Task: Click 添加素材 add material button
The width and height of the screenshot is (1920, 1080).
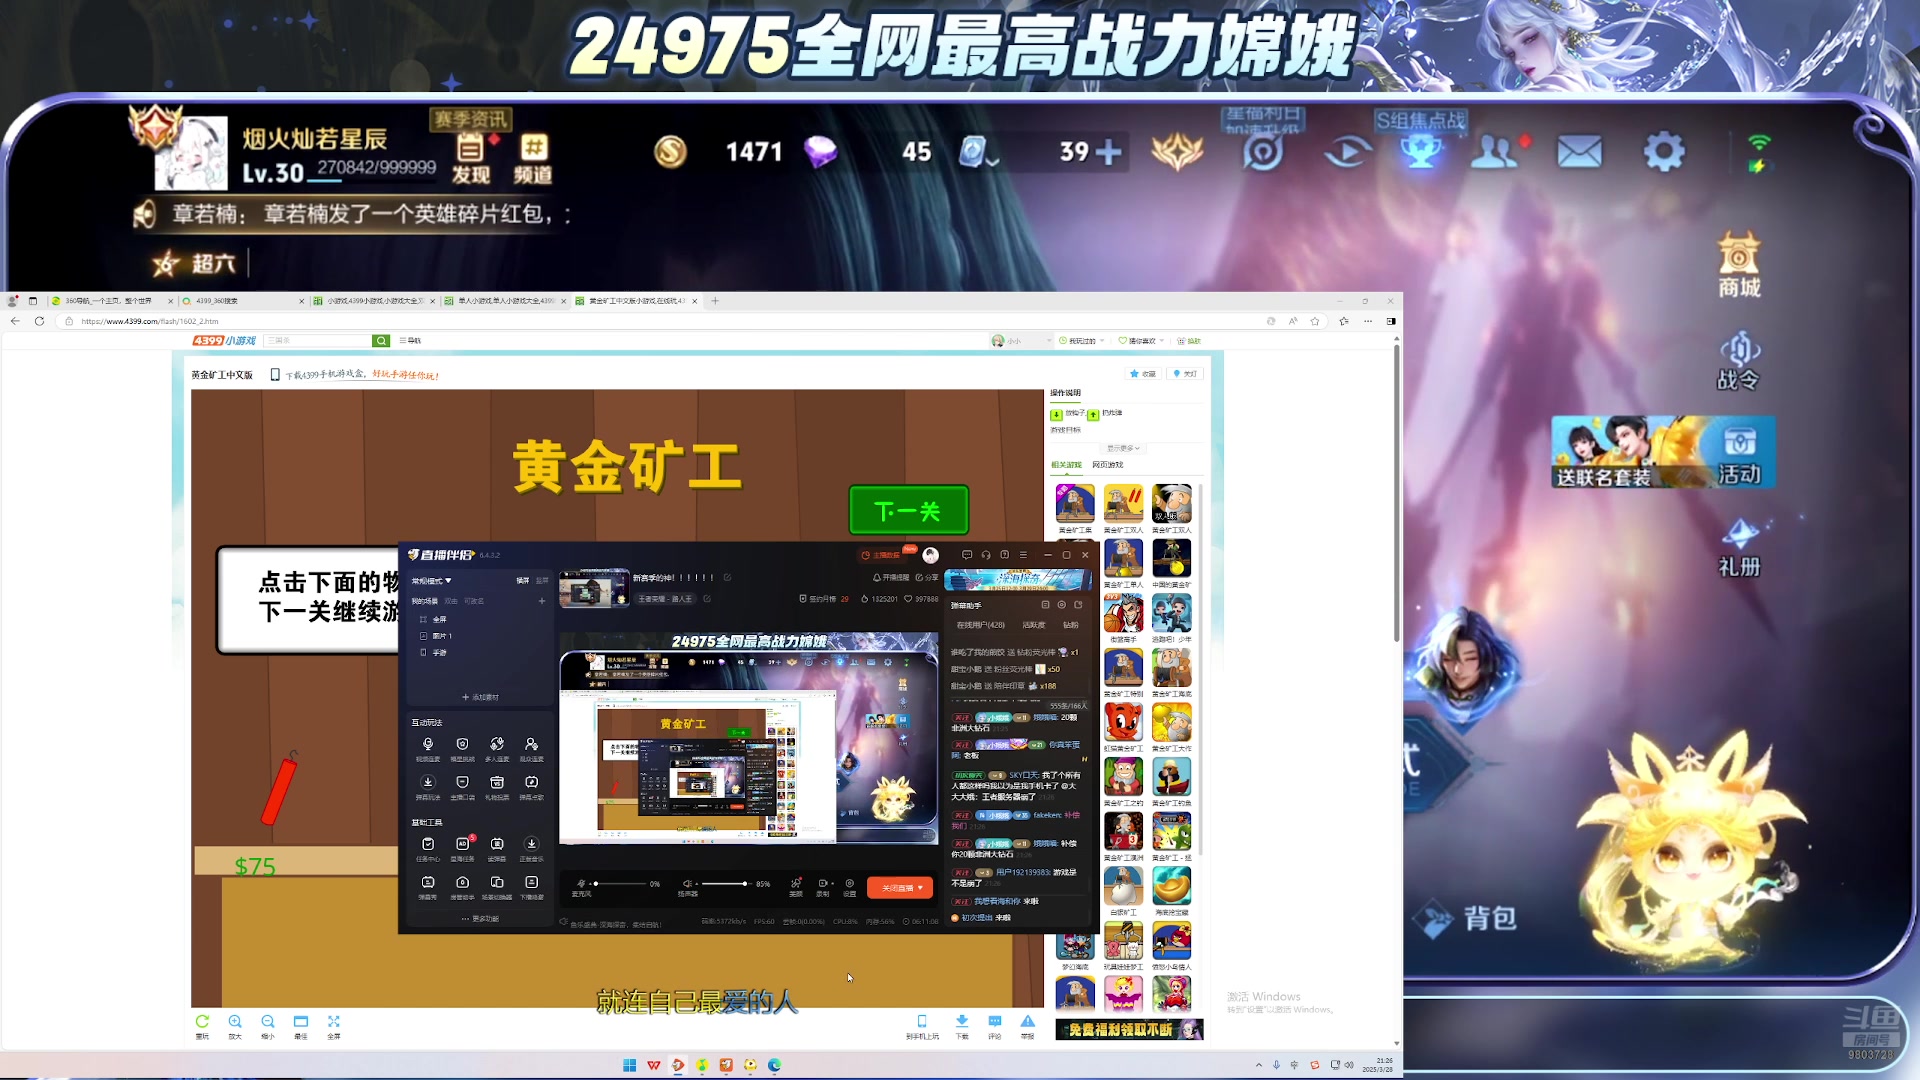Action: (480, 697)
